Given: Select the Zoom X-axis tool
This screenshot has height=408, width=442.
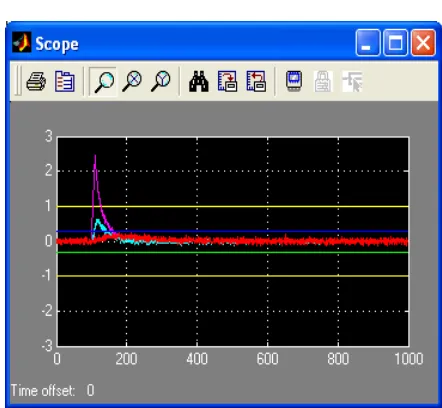Looking at the screenshot, I should point(132,82).
